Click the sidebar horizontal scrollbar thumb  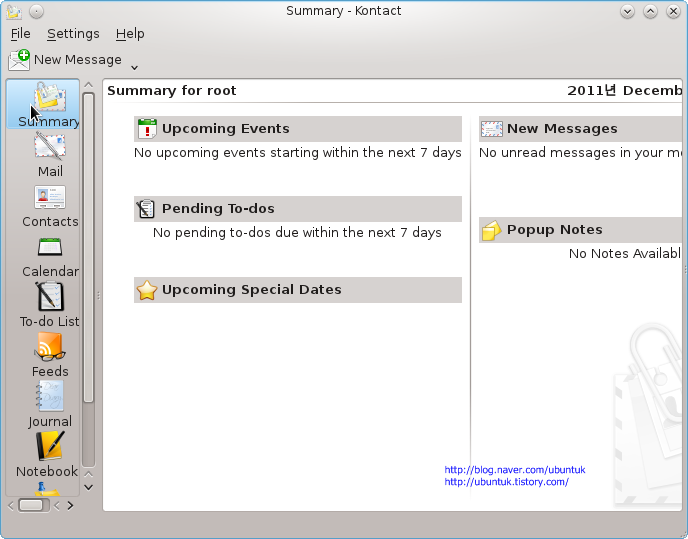(x=32, y=506)
